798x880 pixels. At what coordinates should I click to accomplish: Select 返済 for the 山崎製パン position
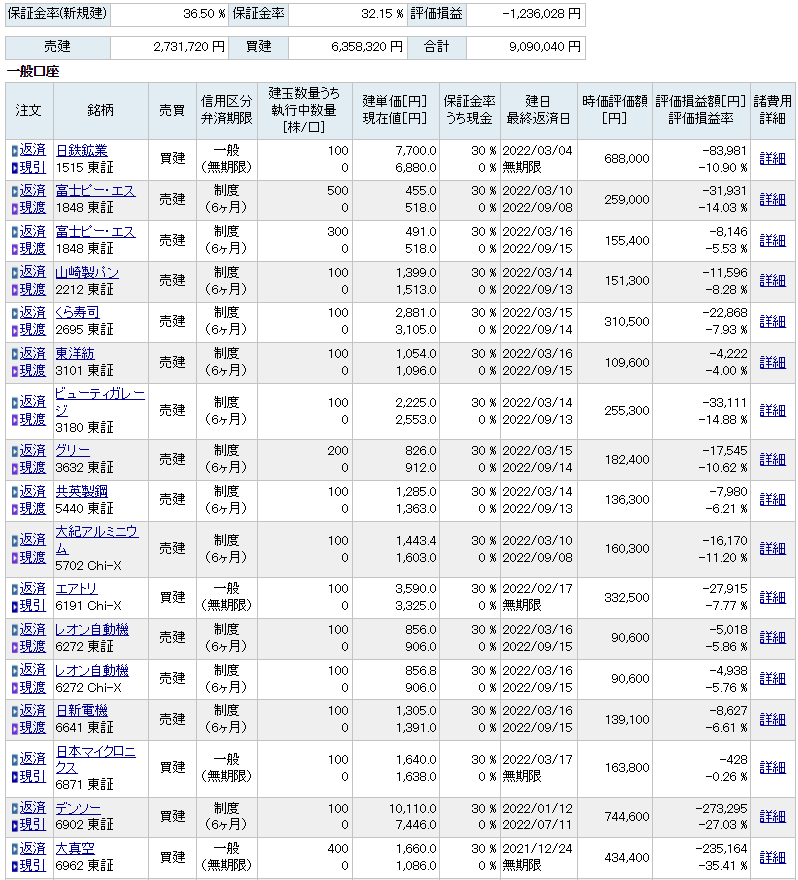click(33, 272)
